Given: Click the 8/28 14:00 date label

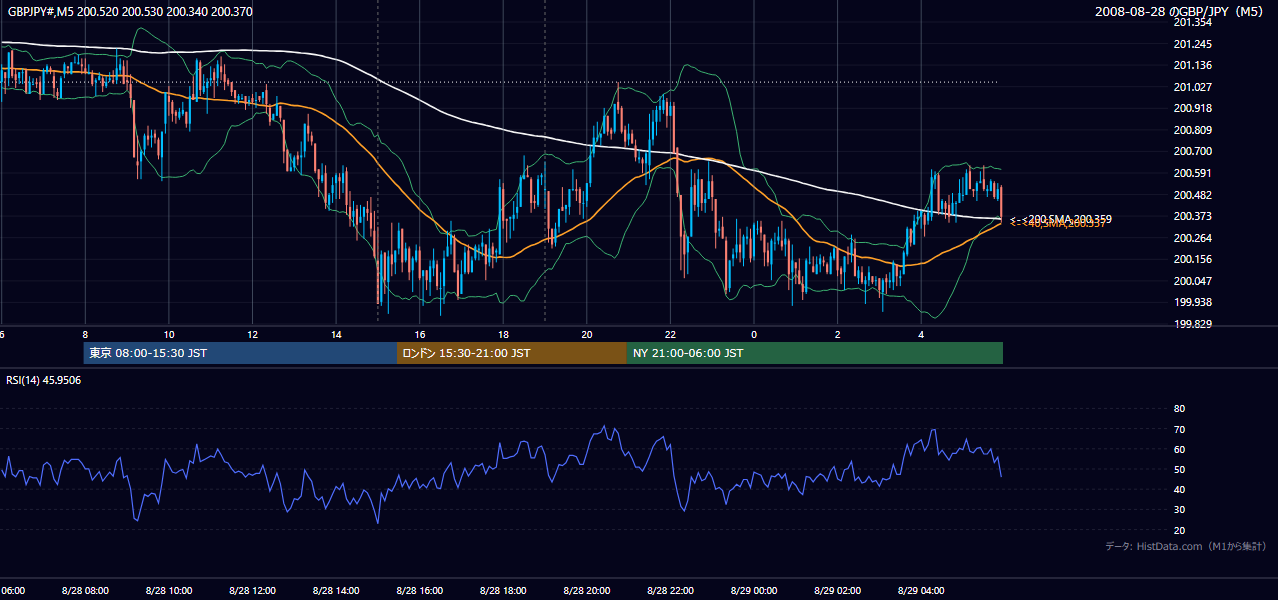Looking at the screenshot, I should tap(336, 591).
